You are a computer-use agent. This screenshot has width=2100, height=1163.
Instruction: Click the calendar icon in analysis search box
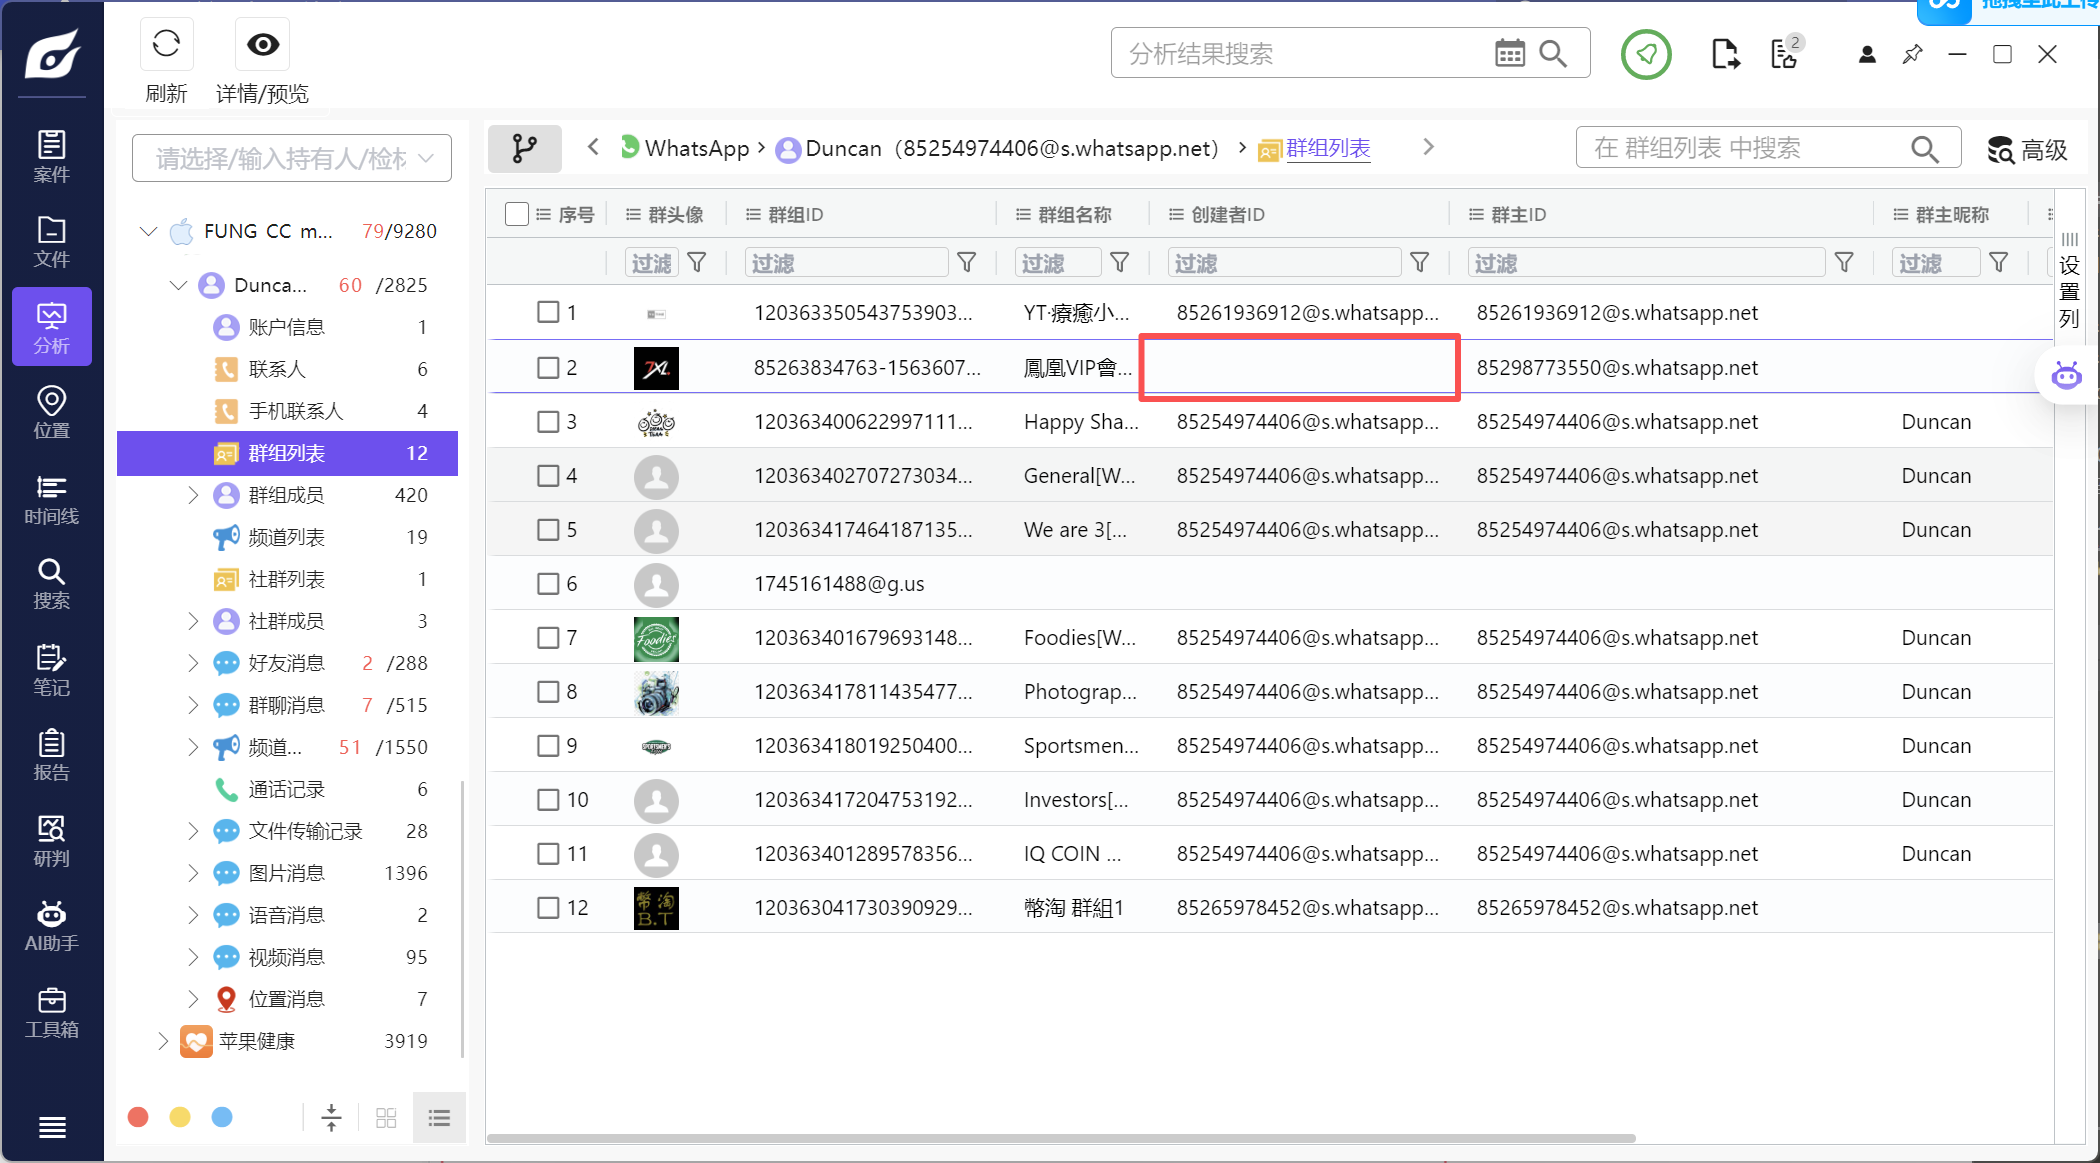click(1509, 53)
